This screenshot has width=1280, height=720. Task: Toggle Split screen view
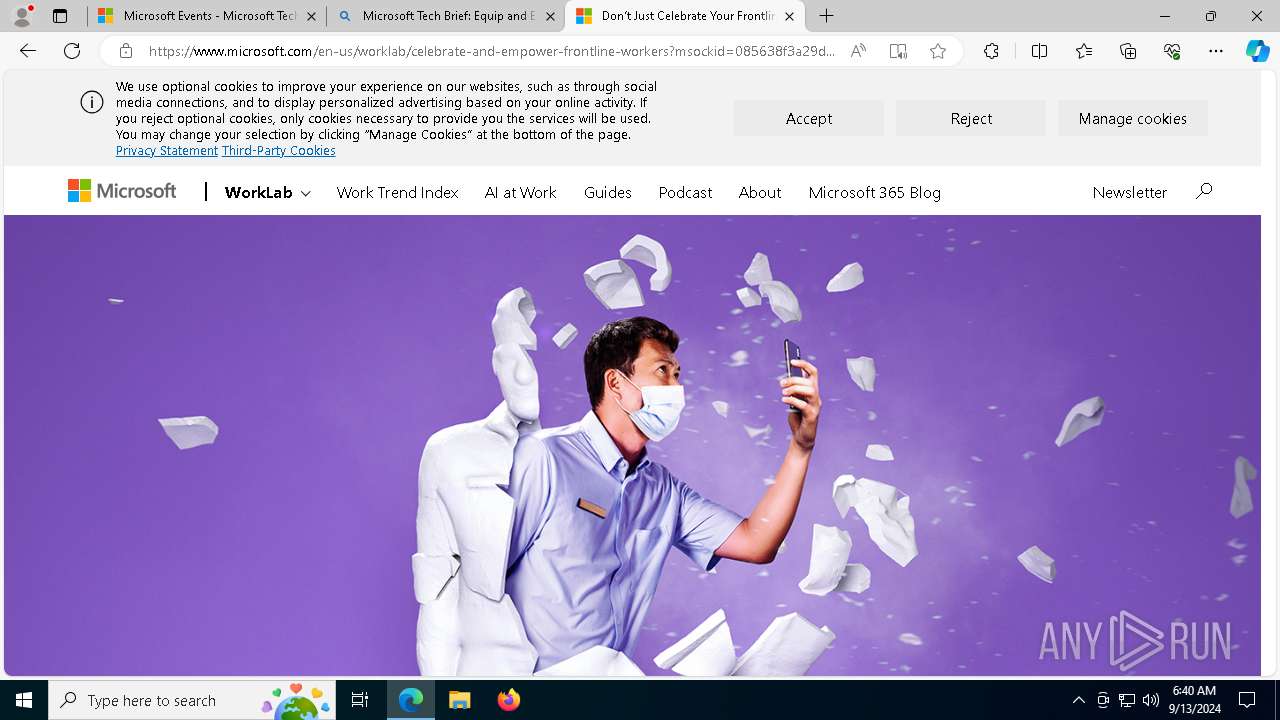(x=1039, y=51)
